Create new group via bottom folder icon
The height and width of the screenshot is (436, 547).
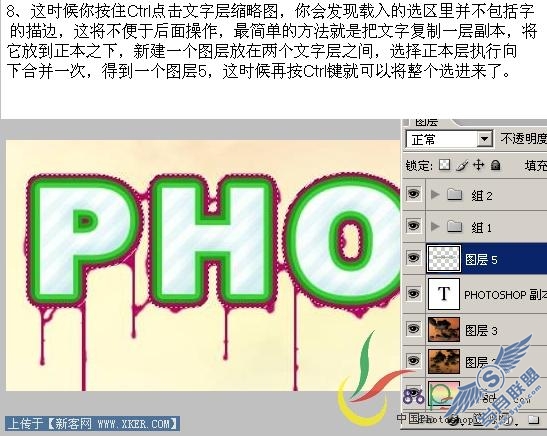533,420
